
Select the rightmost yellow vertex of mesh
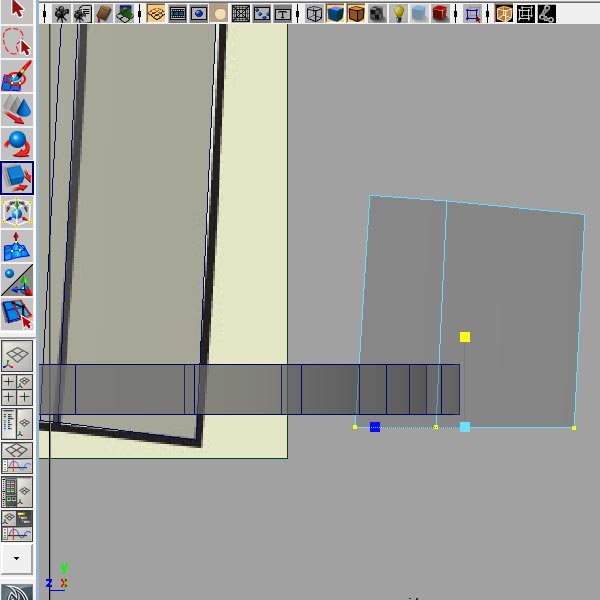574,428
